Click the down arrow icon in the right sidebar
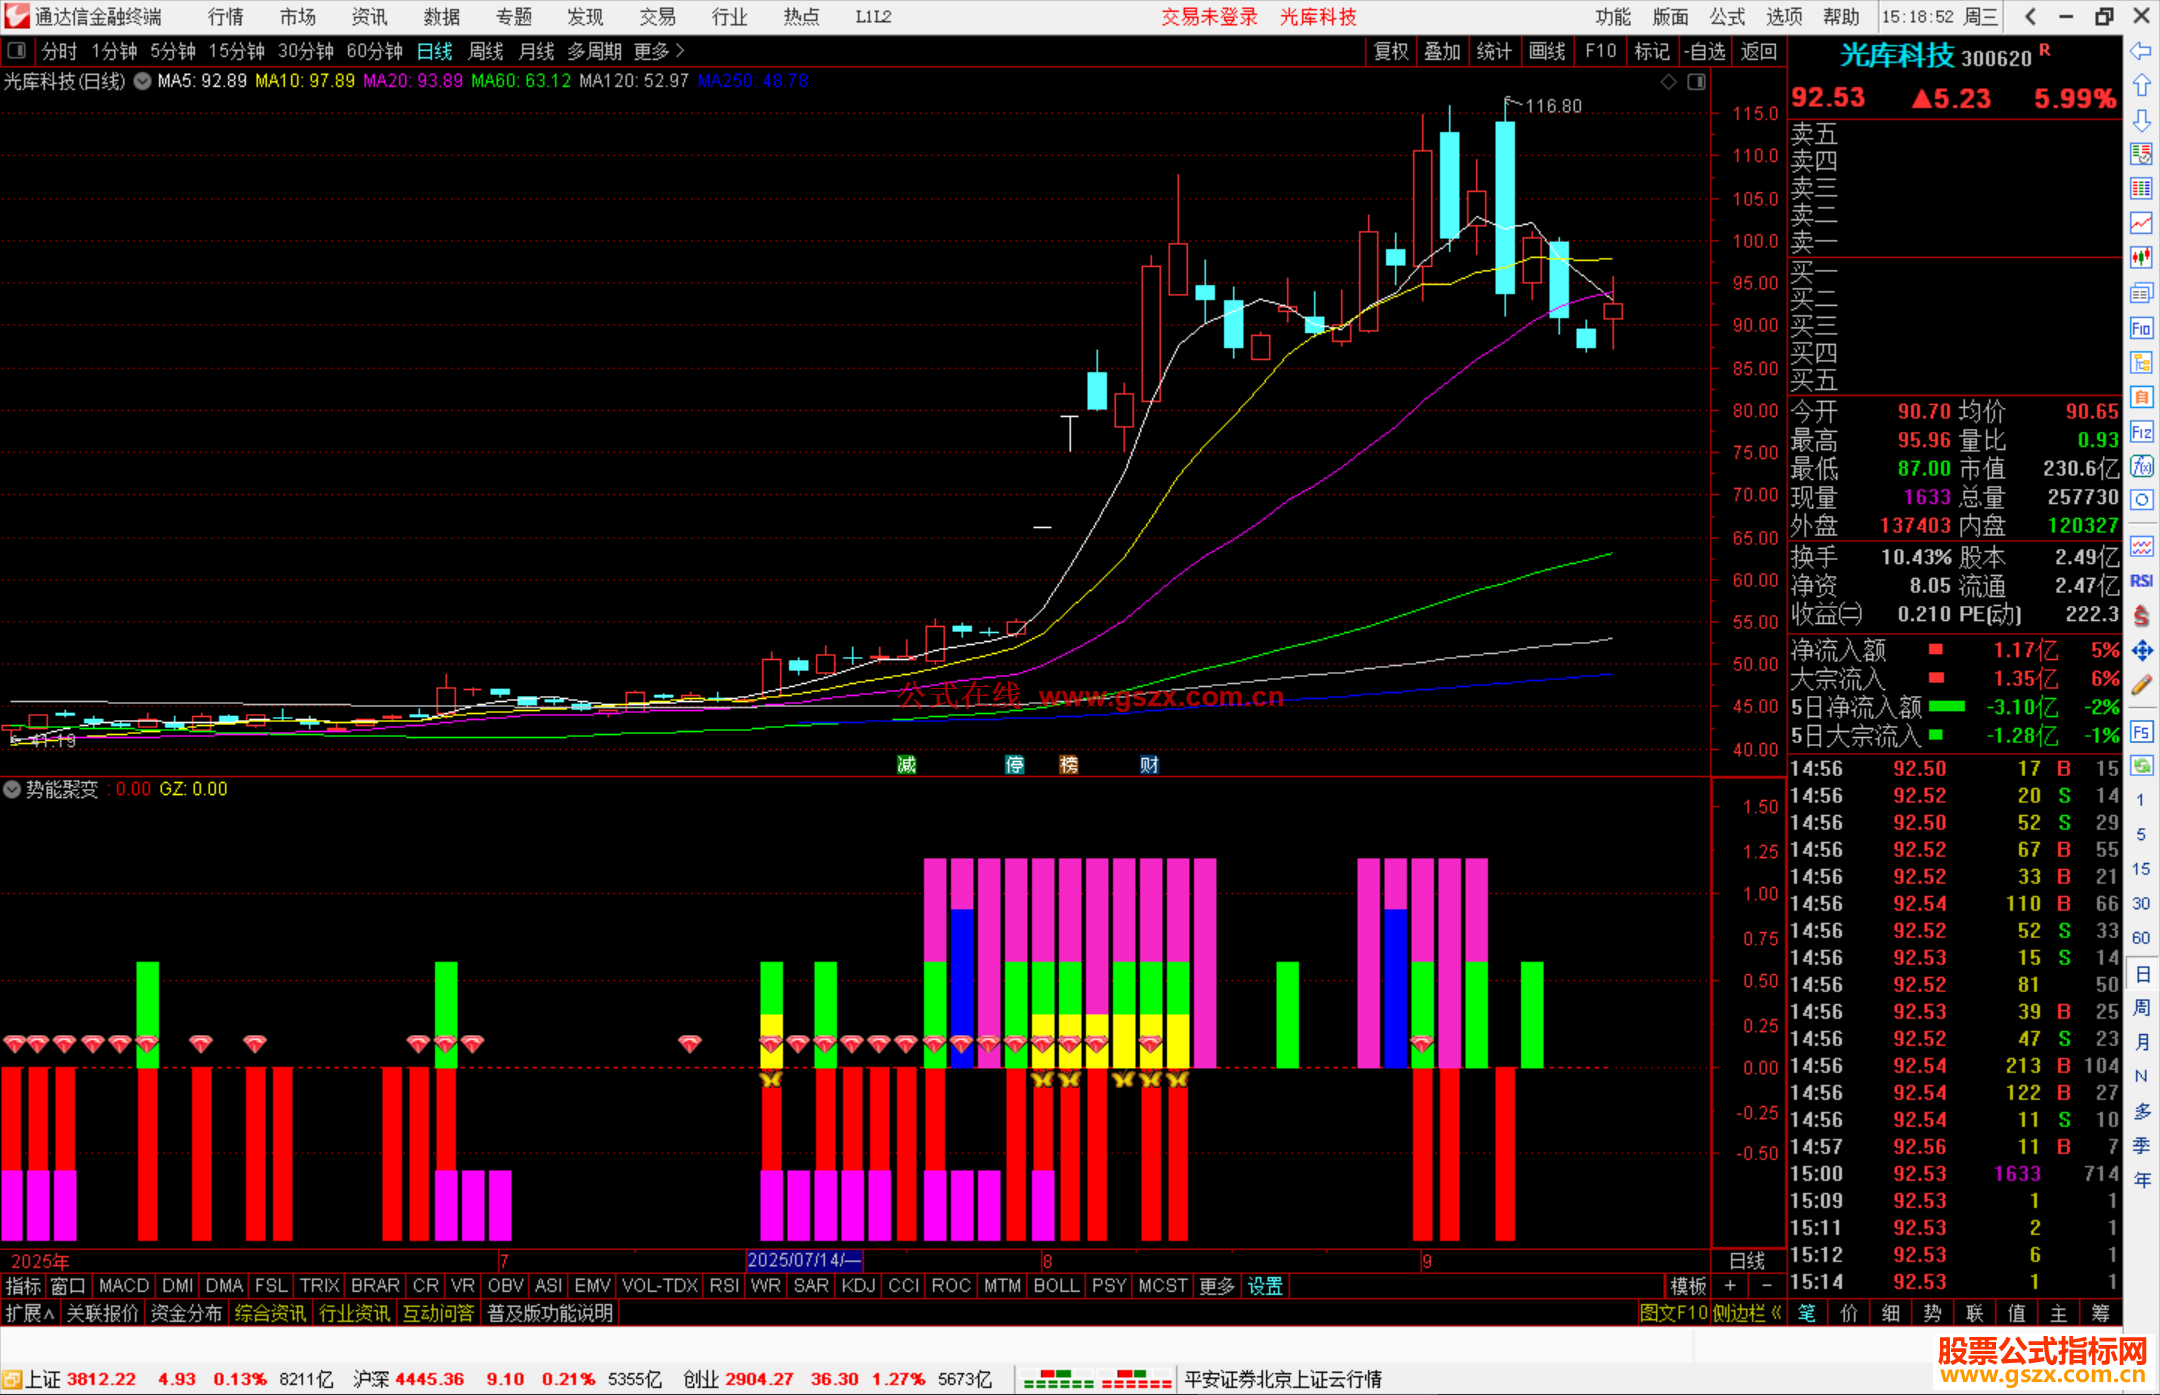Image resolution: width=2160 pixels, height=1395 pixels. point(2141,120)
